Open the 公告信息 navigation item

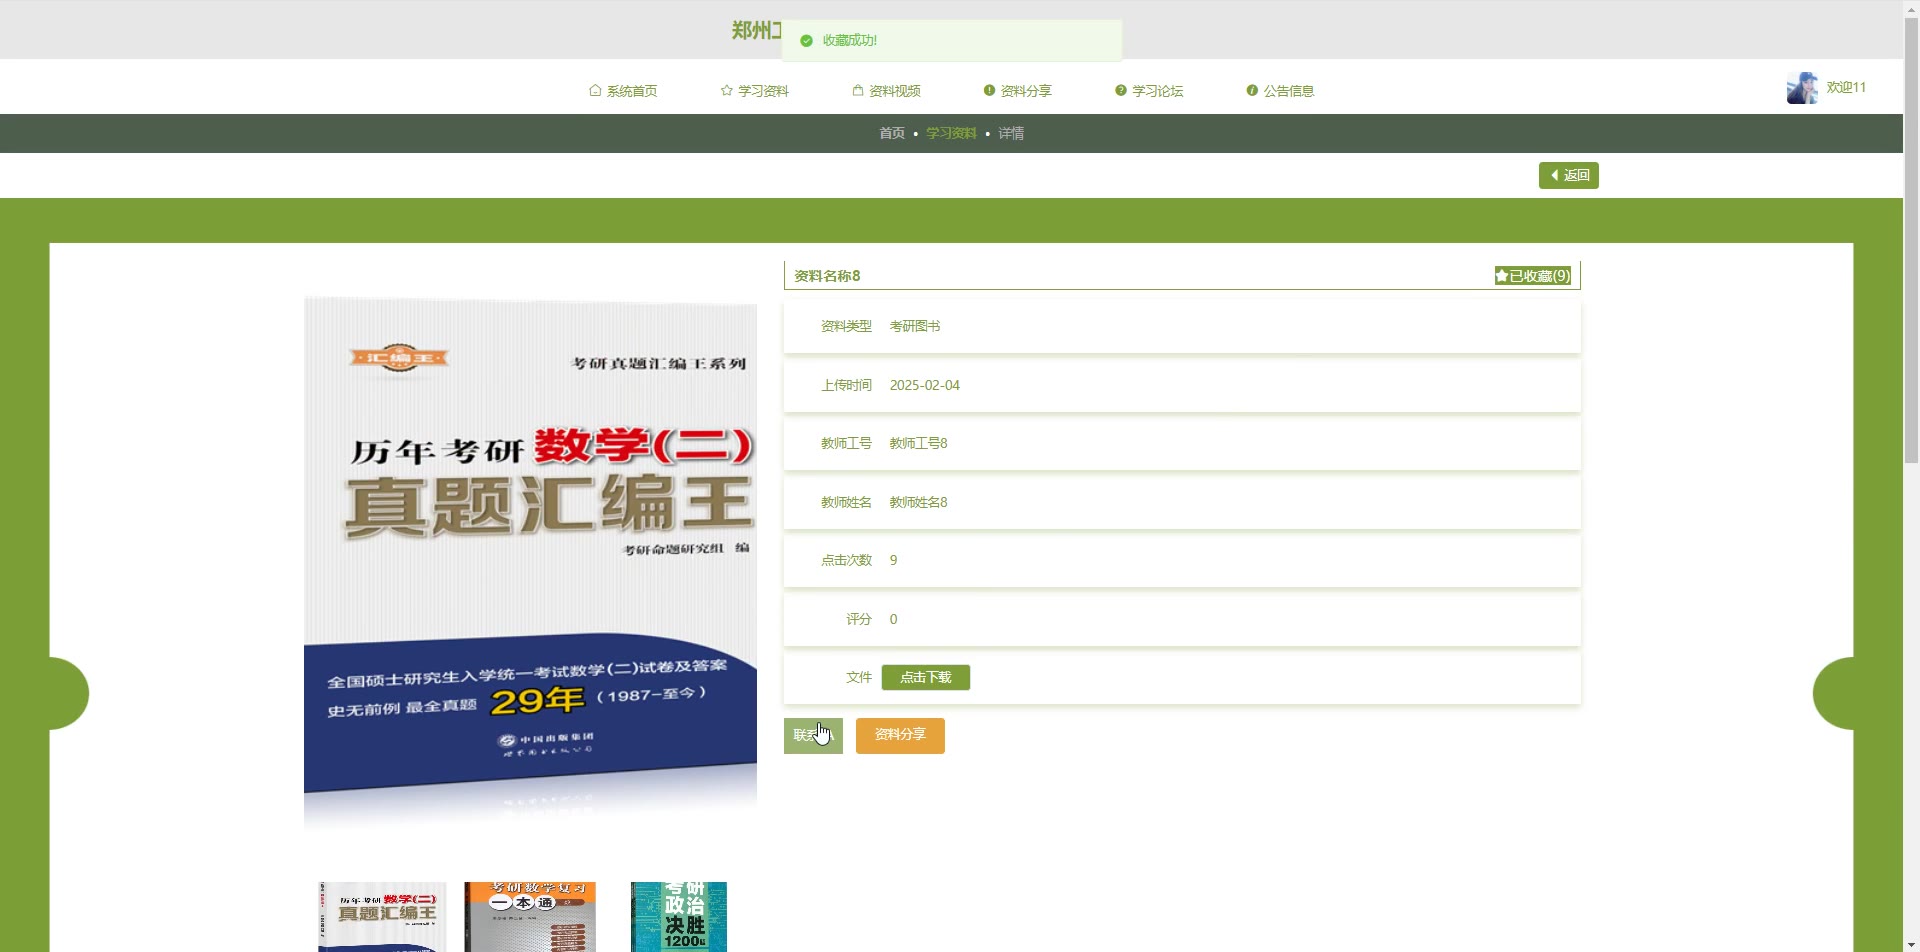pyautogui.click(x=1280, y=91)
